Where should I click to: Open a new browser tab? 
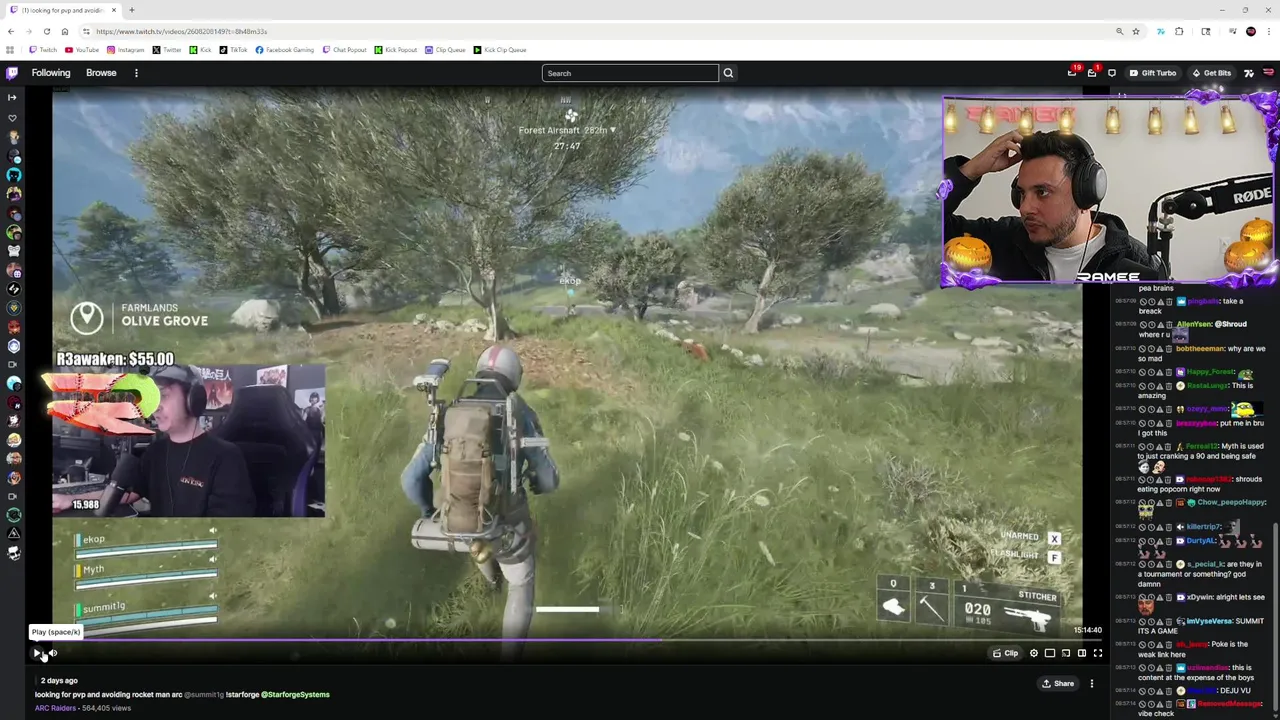[x=131, y=10]
